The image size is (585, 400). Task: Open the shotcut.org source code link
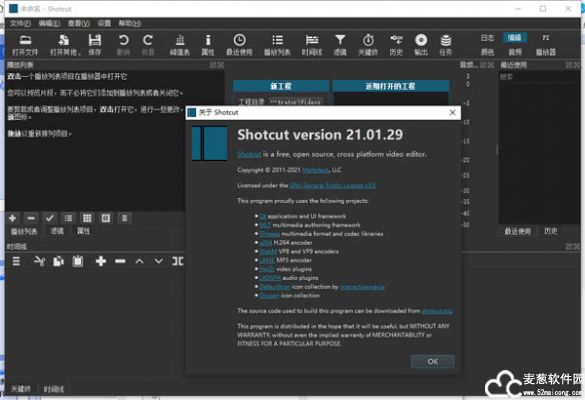pos(437,311)
